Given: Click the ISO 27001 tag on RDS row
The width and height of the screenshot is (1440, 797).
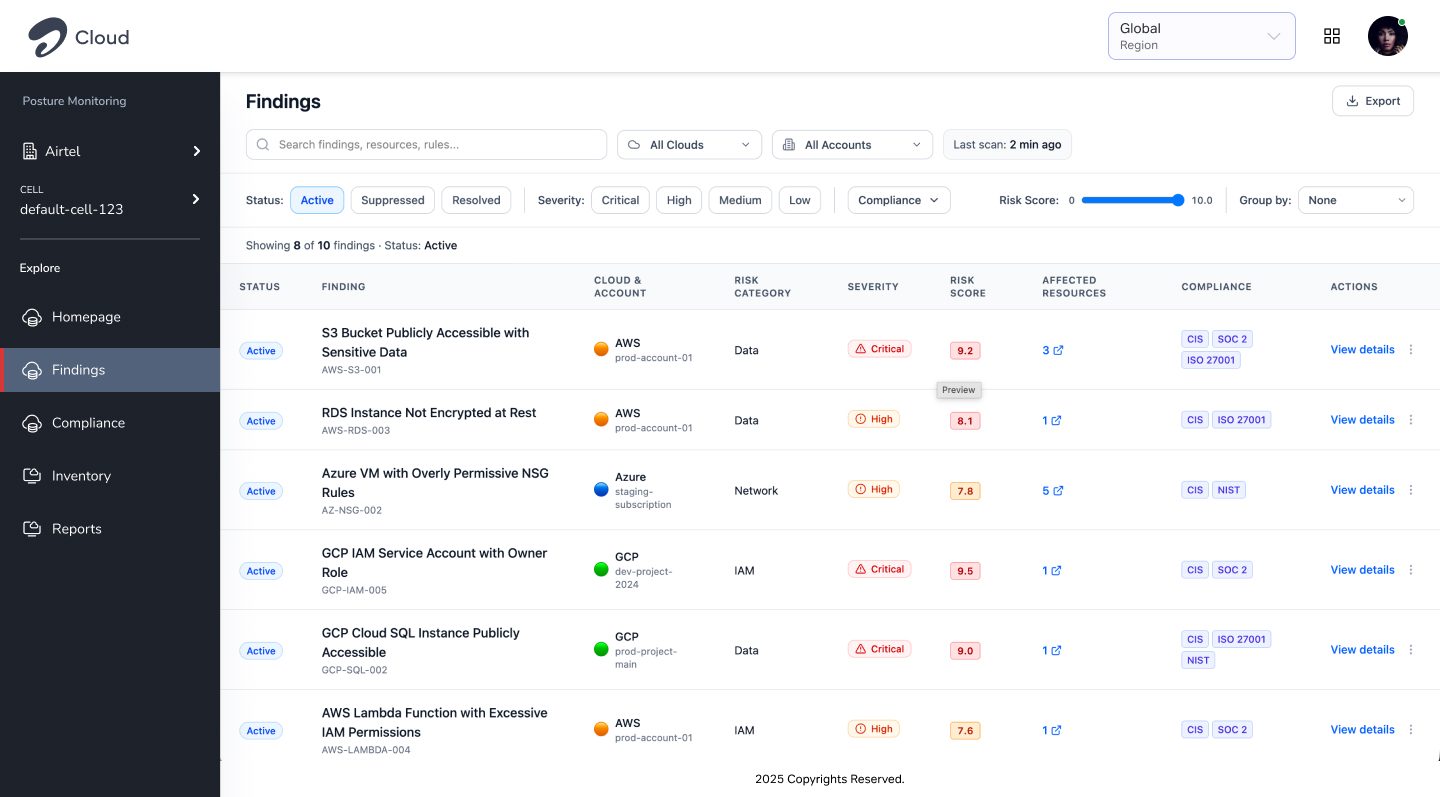Looking at the screenshot, I should 1241,420.
